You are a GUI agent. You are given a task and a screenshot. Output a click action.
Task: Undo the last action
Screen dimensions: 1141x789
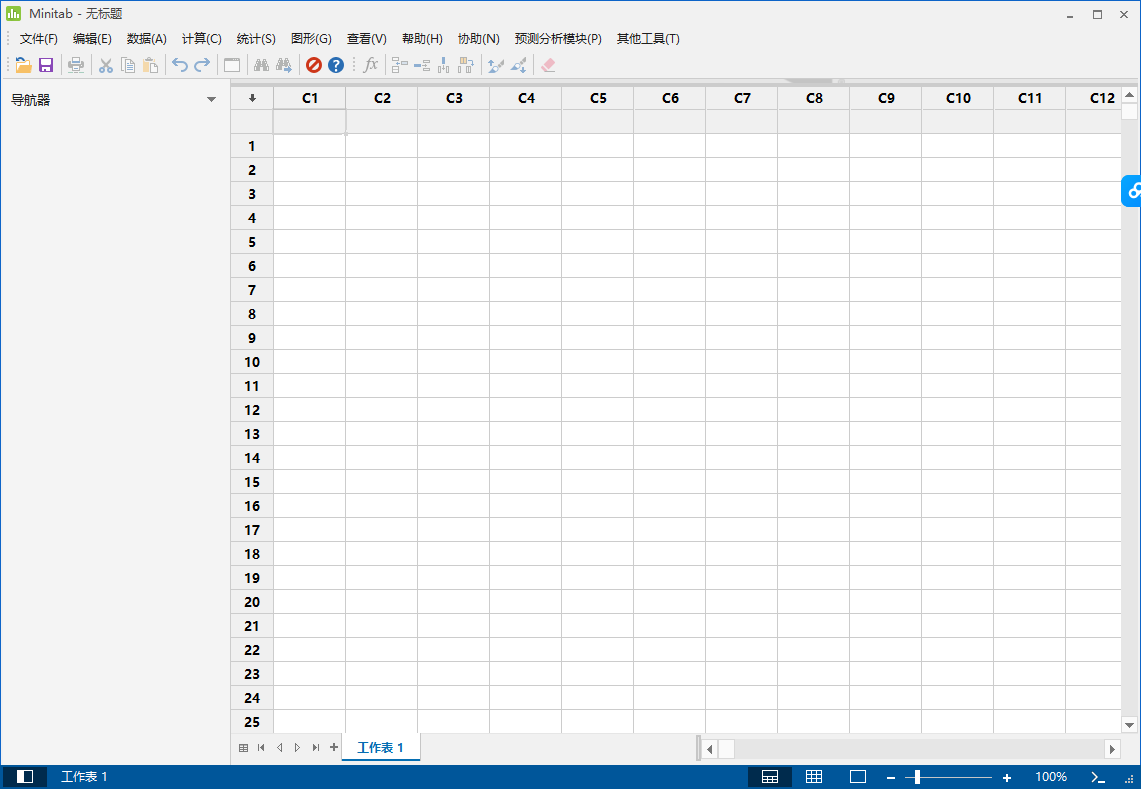click(180, 65)
